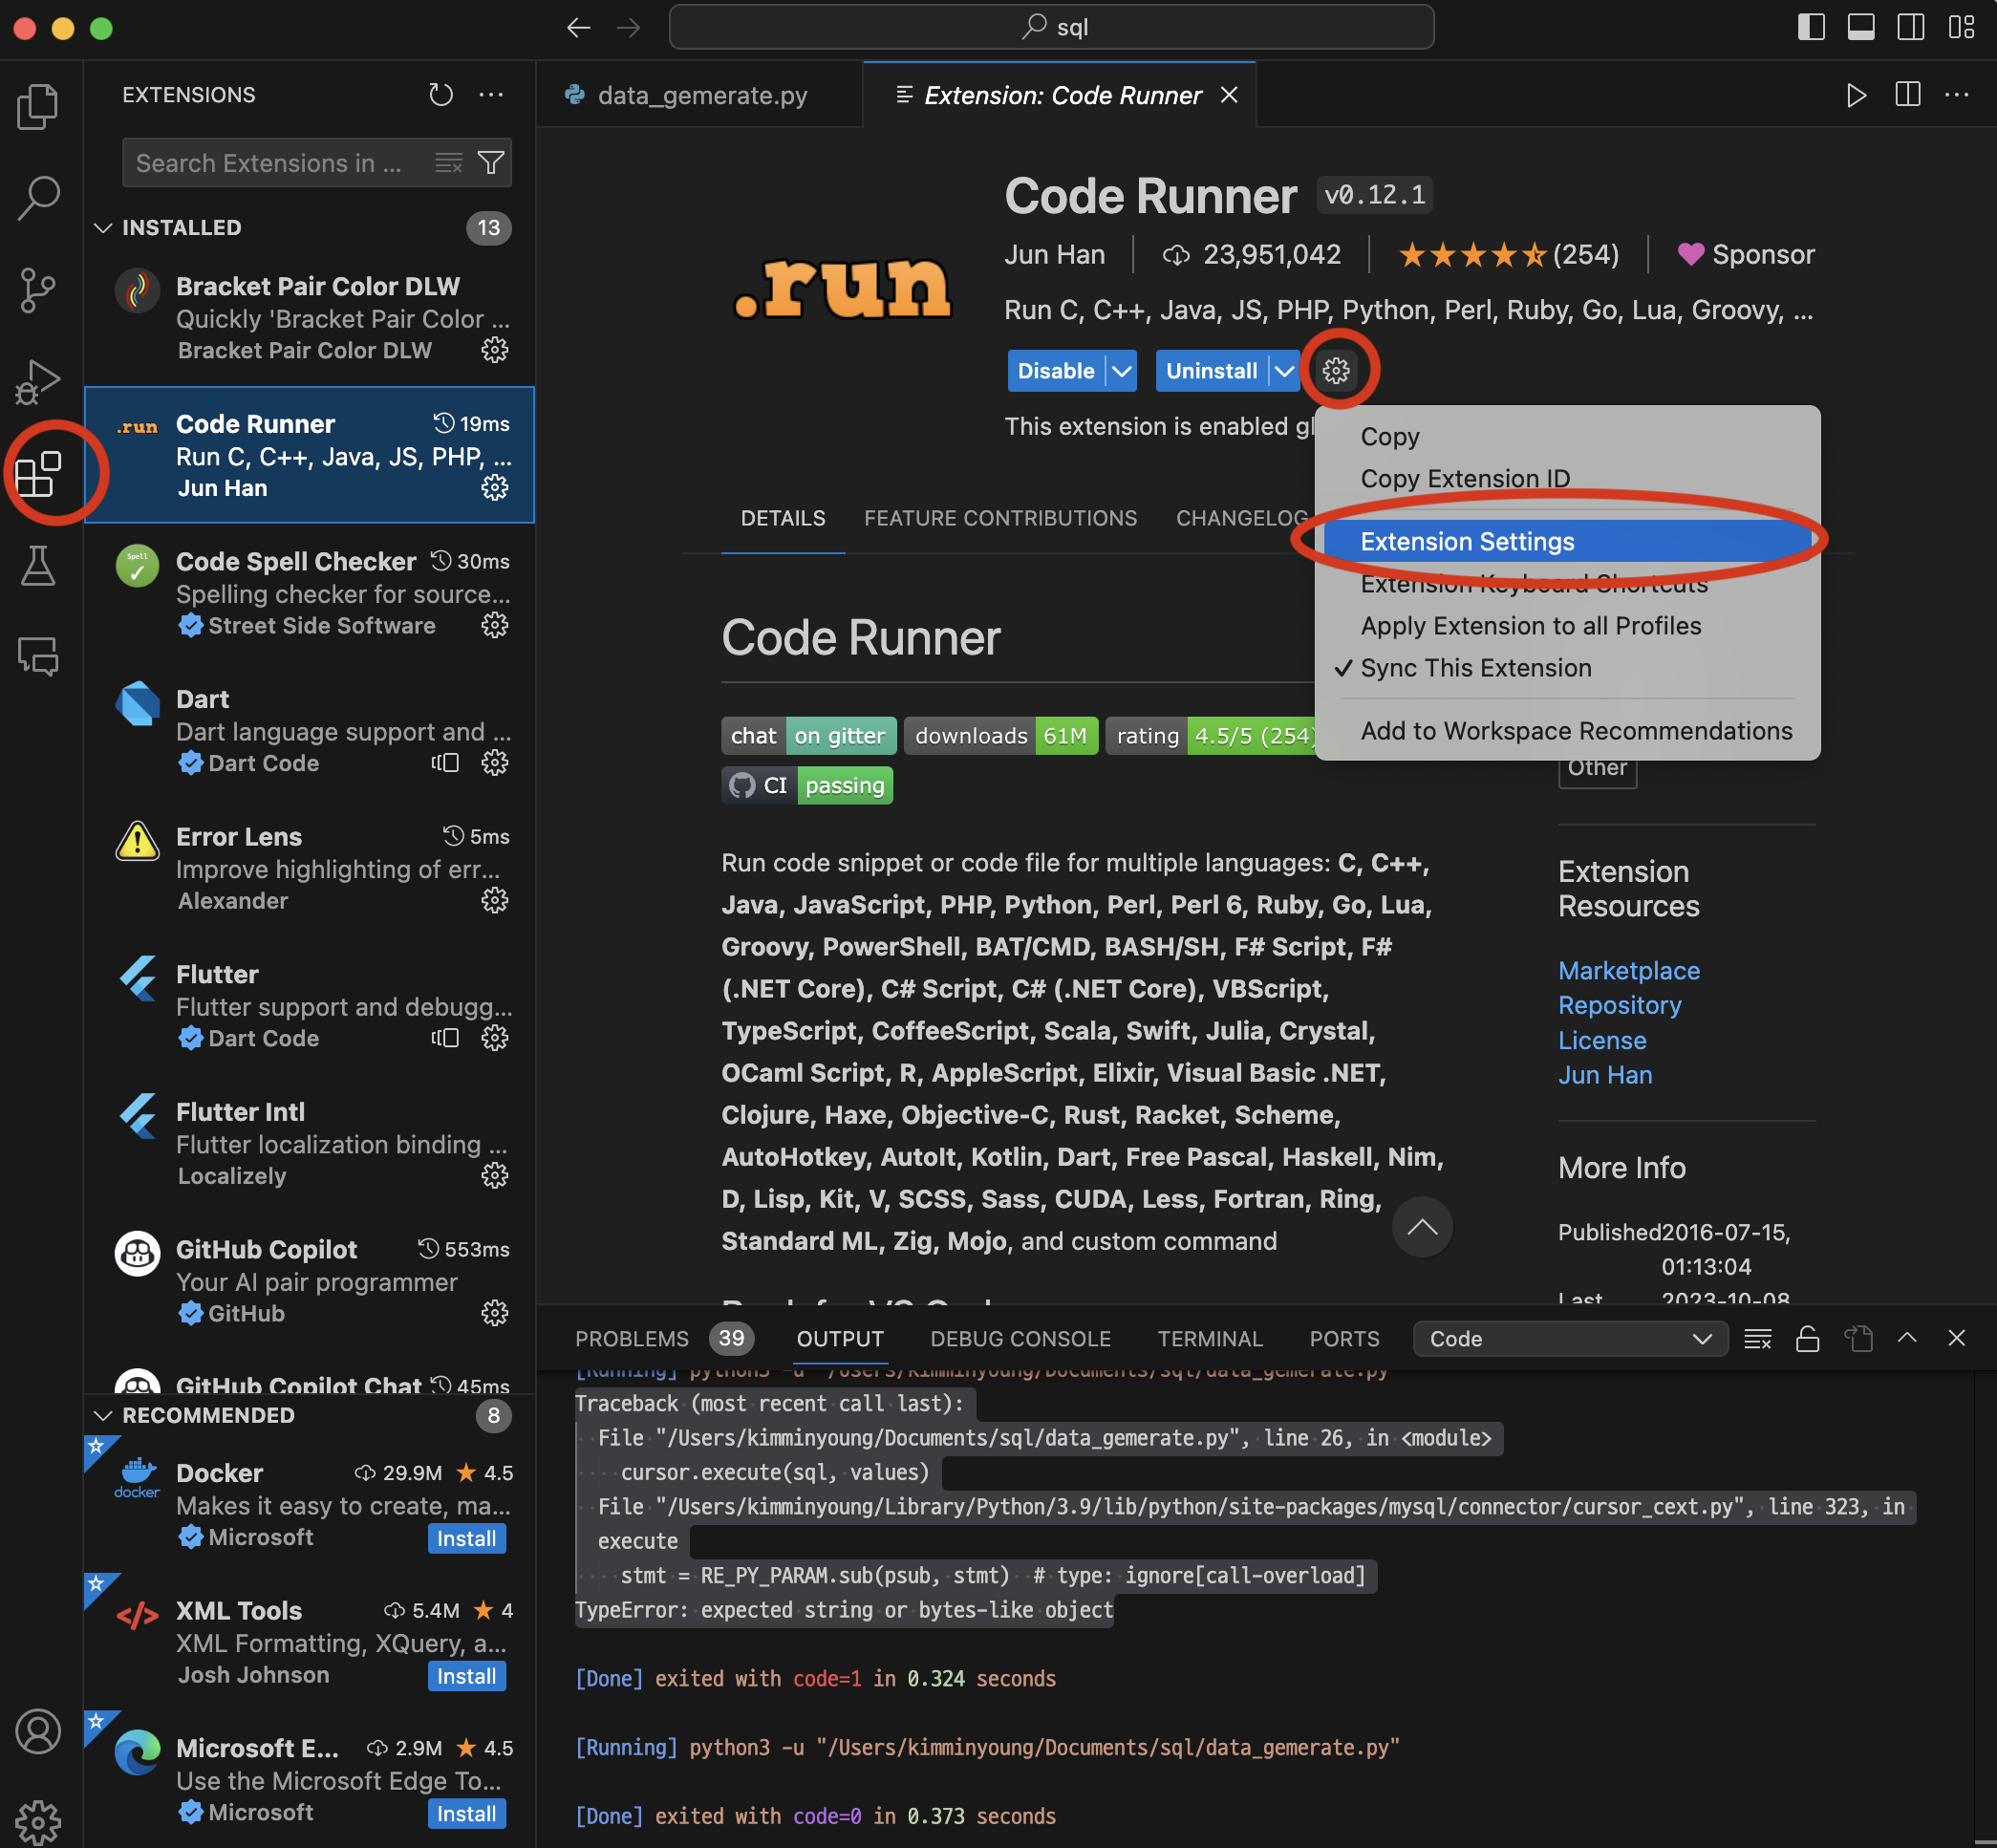The height and width of the screenshot is (1848, 1997).
Task: Open the Marketplace resource link
Action: pos(1628,970)
